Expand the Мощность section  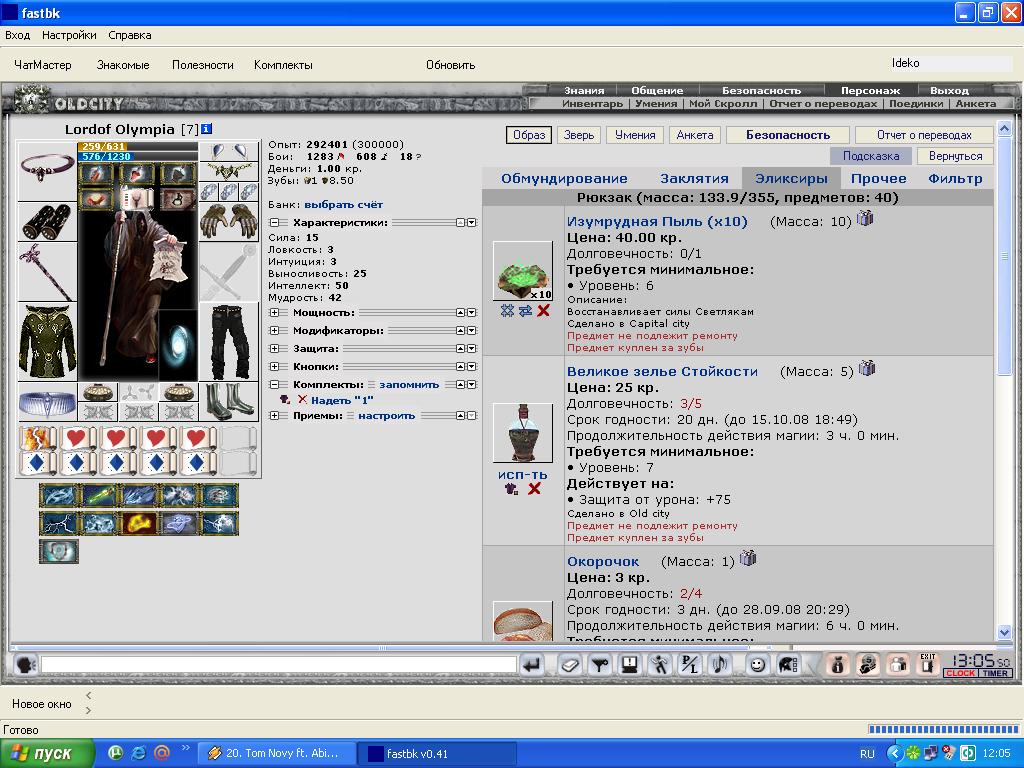click(274, 313)
